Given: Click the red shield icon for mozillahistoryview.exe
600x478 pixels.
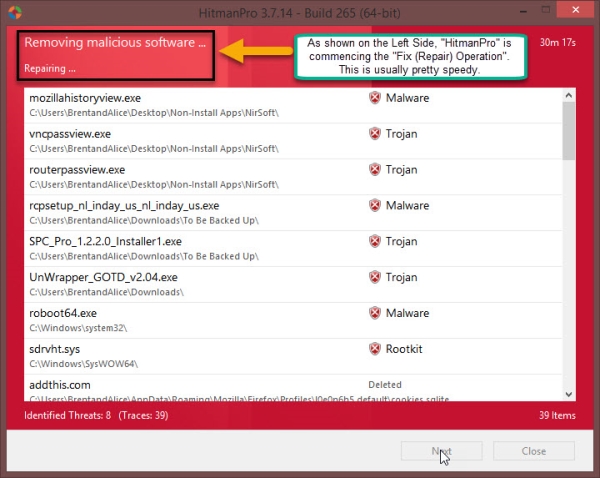Looking at the screenshot, I should pyautogui.click(x=375, y=98).
